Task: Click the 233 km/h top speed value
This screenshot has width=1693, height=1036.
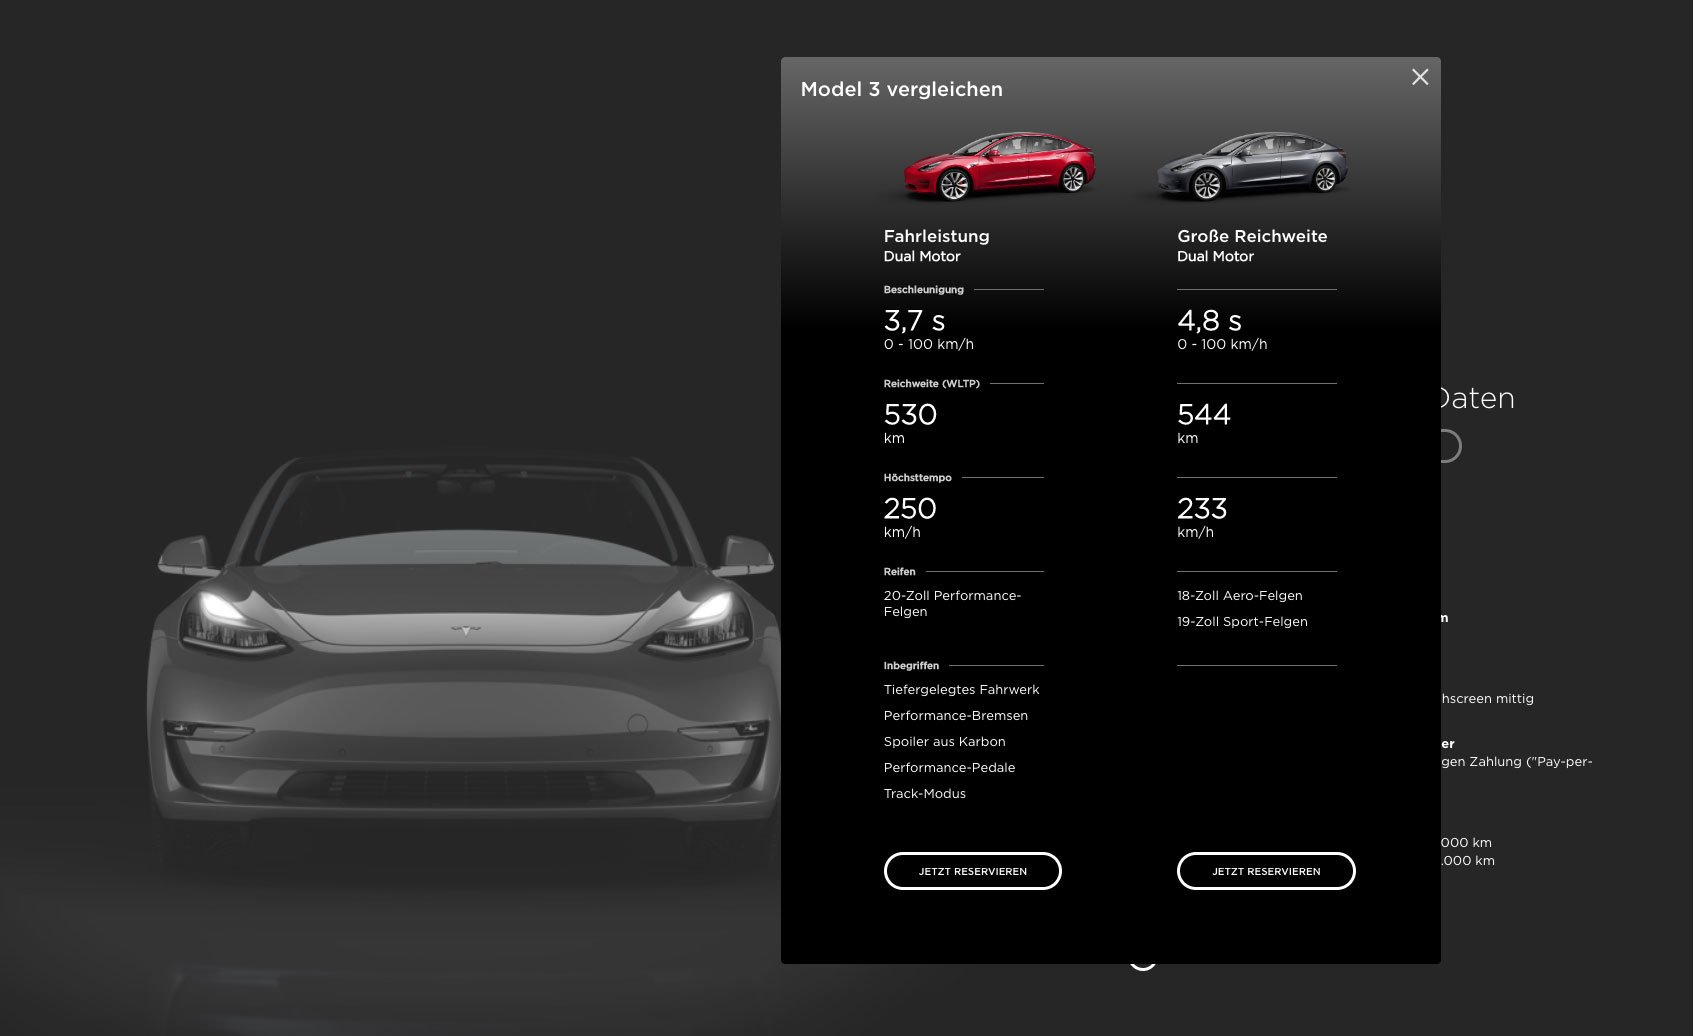Action: pyautogui.click(x=1202, y=508)
